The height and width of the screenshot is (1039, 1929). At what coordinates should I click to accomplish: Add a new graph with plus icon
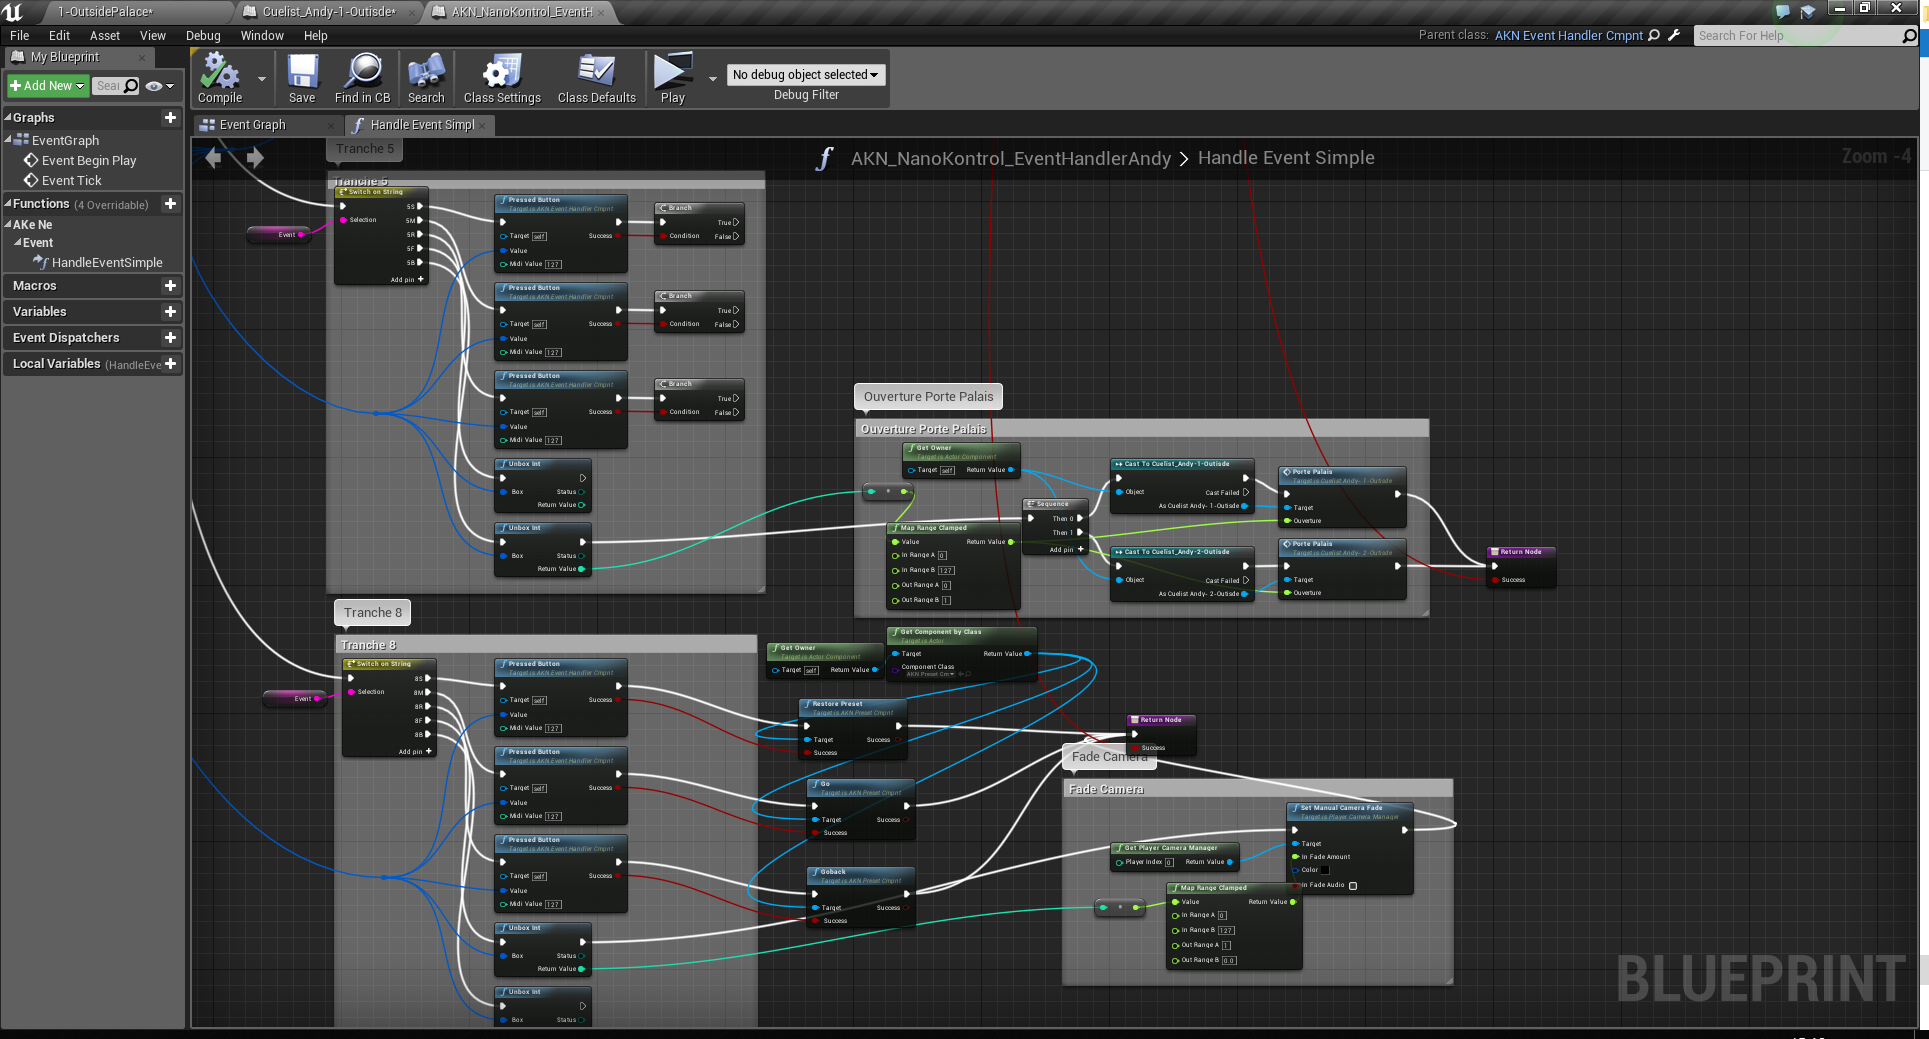pos(170,117)
